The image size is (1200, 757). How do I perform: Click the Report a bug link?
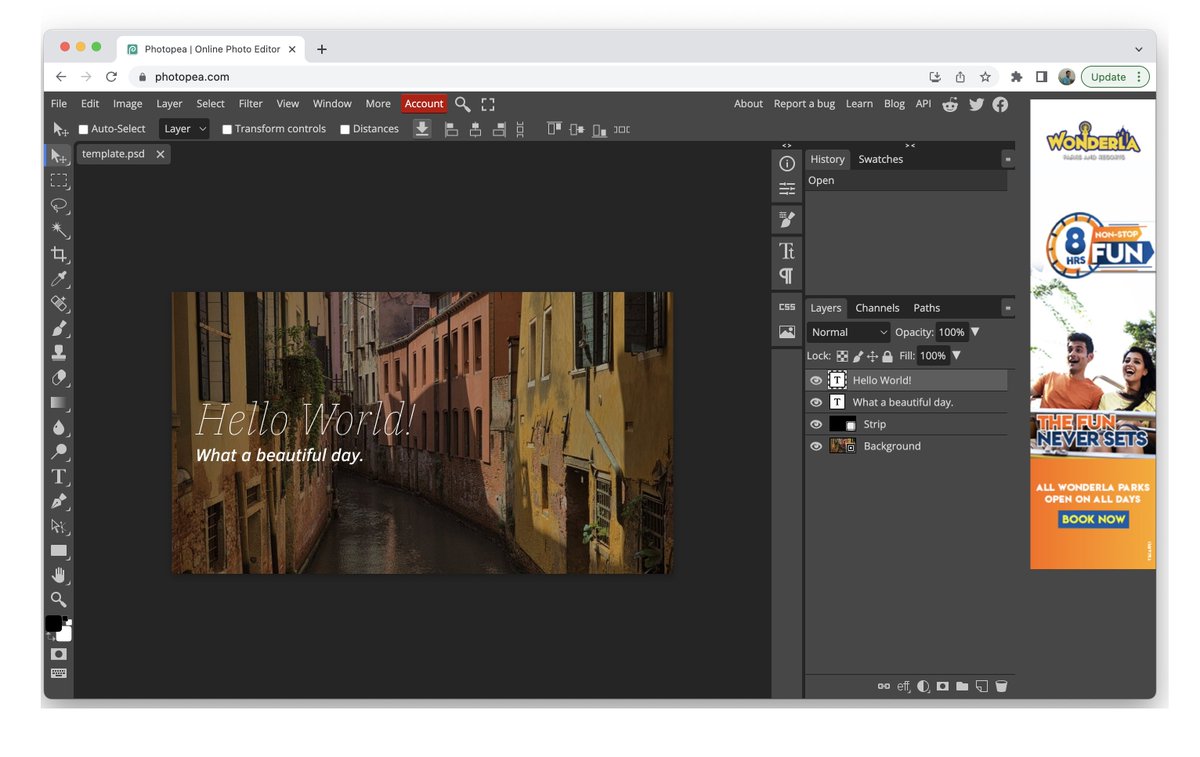(x=804, y=104)
